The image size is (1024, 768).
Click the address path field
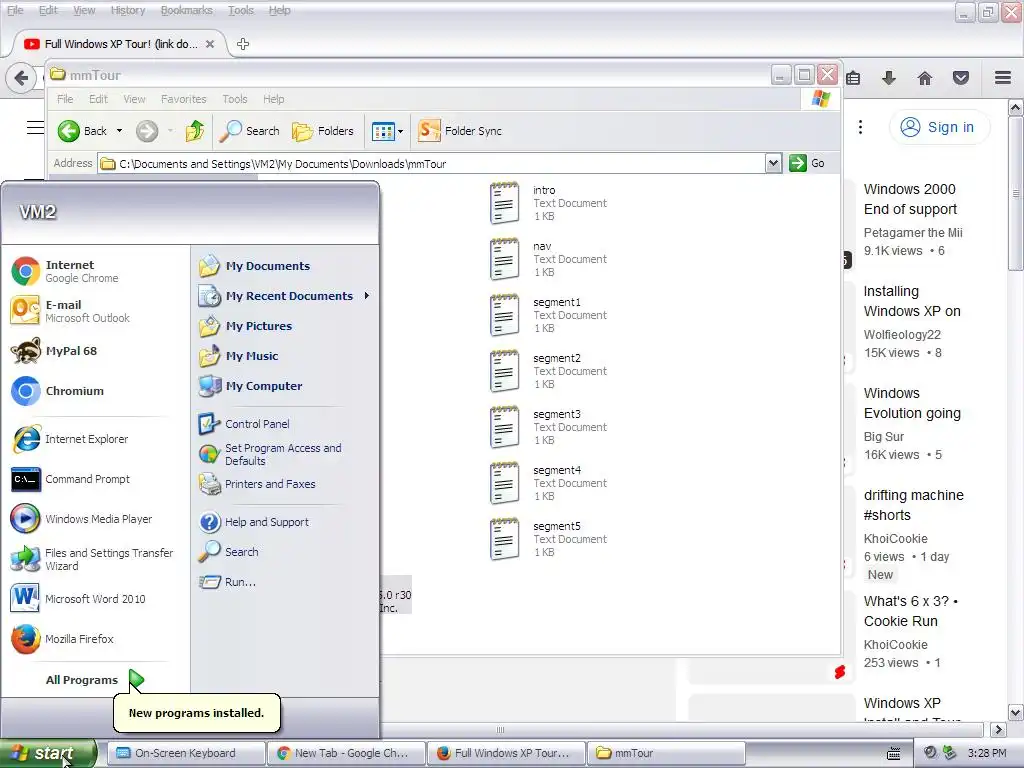(x=432, y=163)
